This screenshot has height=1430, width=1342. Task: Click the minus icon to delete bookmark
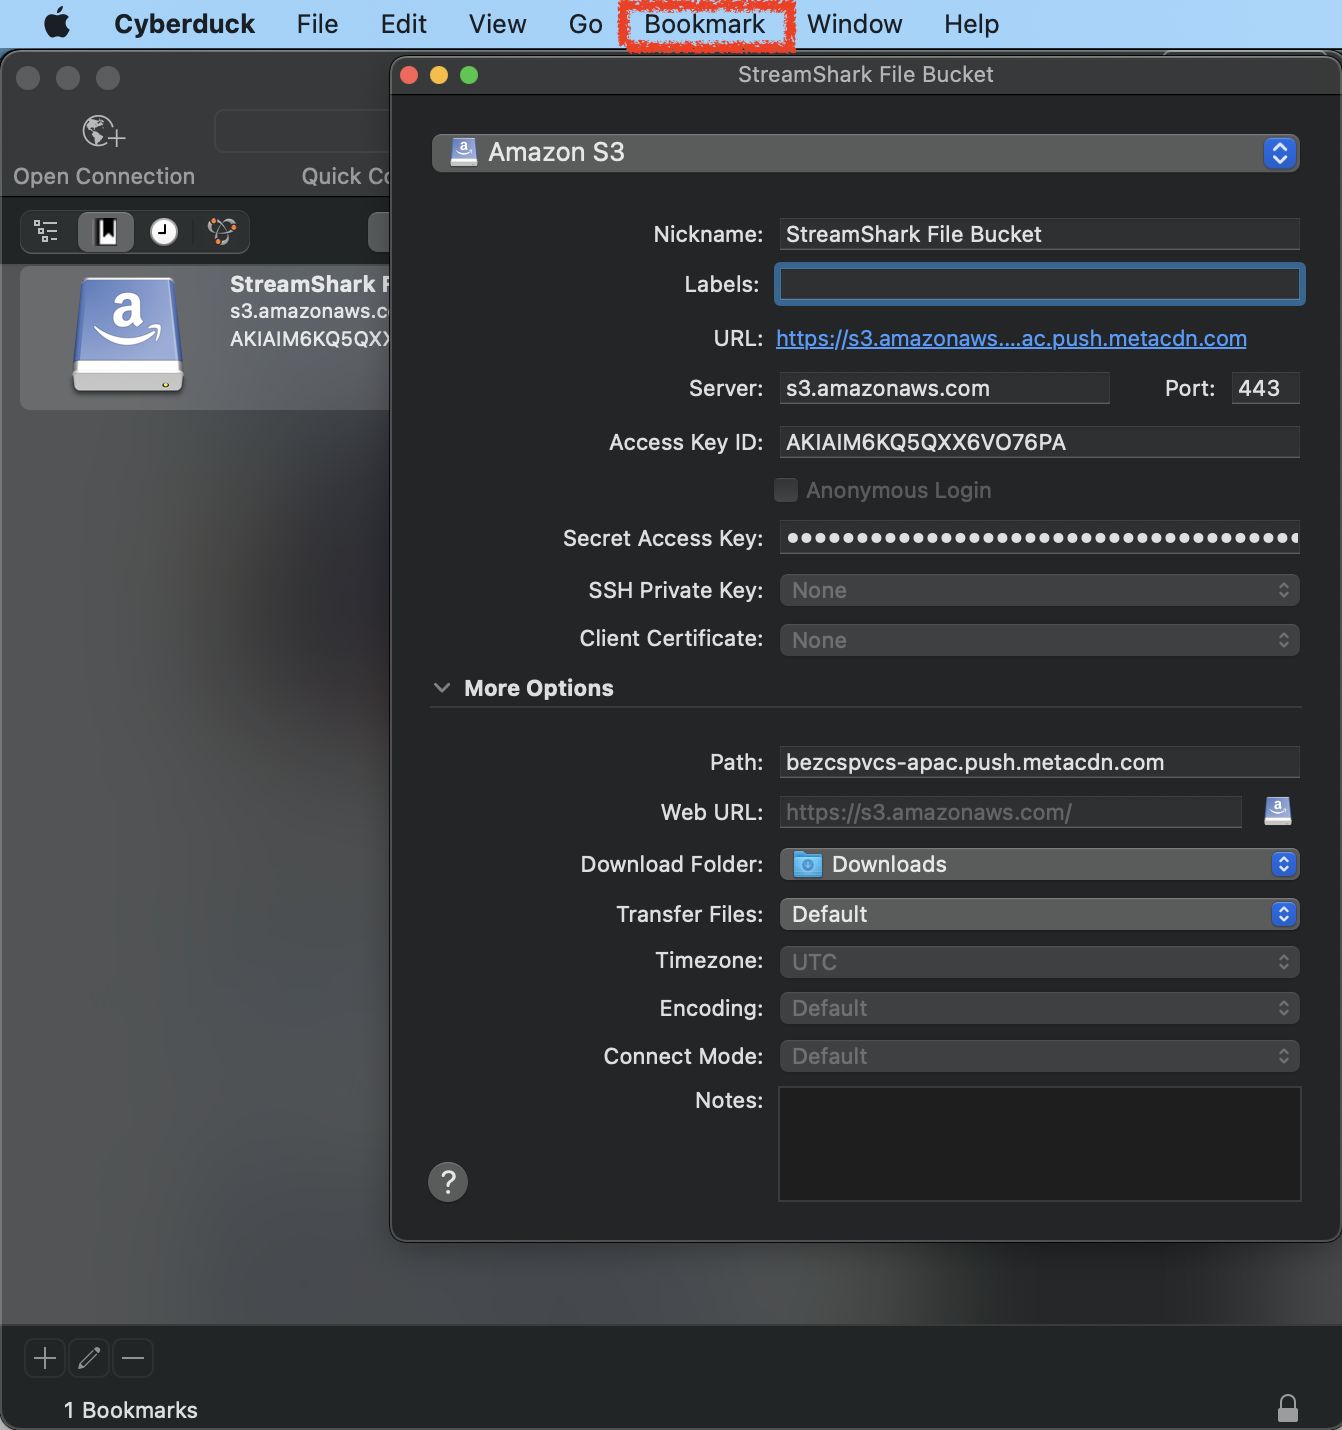point(133,1358)
